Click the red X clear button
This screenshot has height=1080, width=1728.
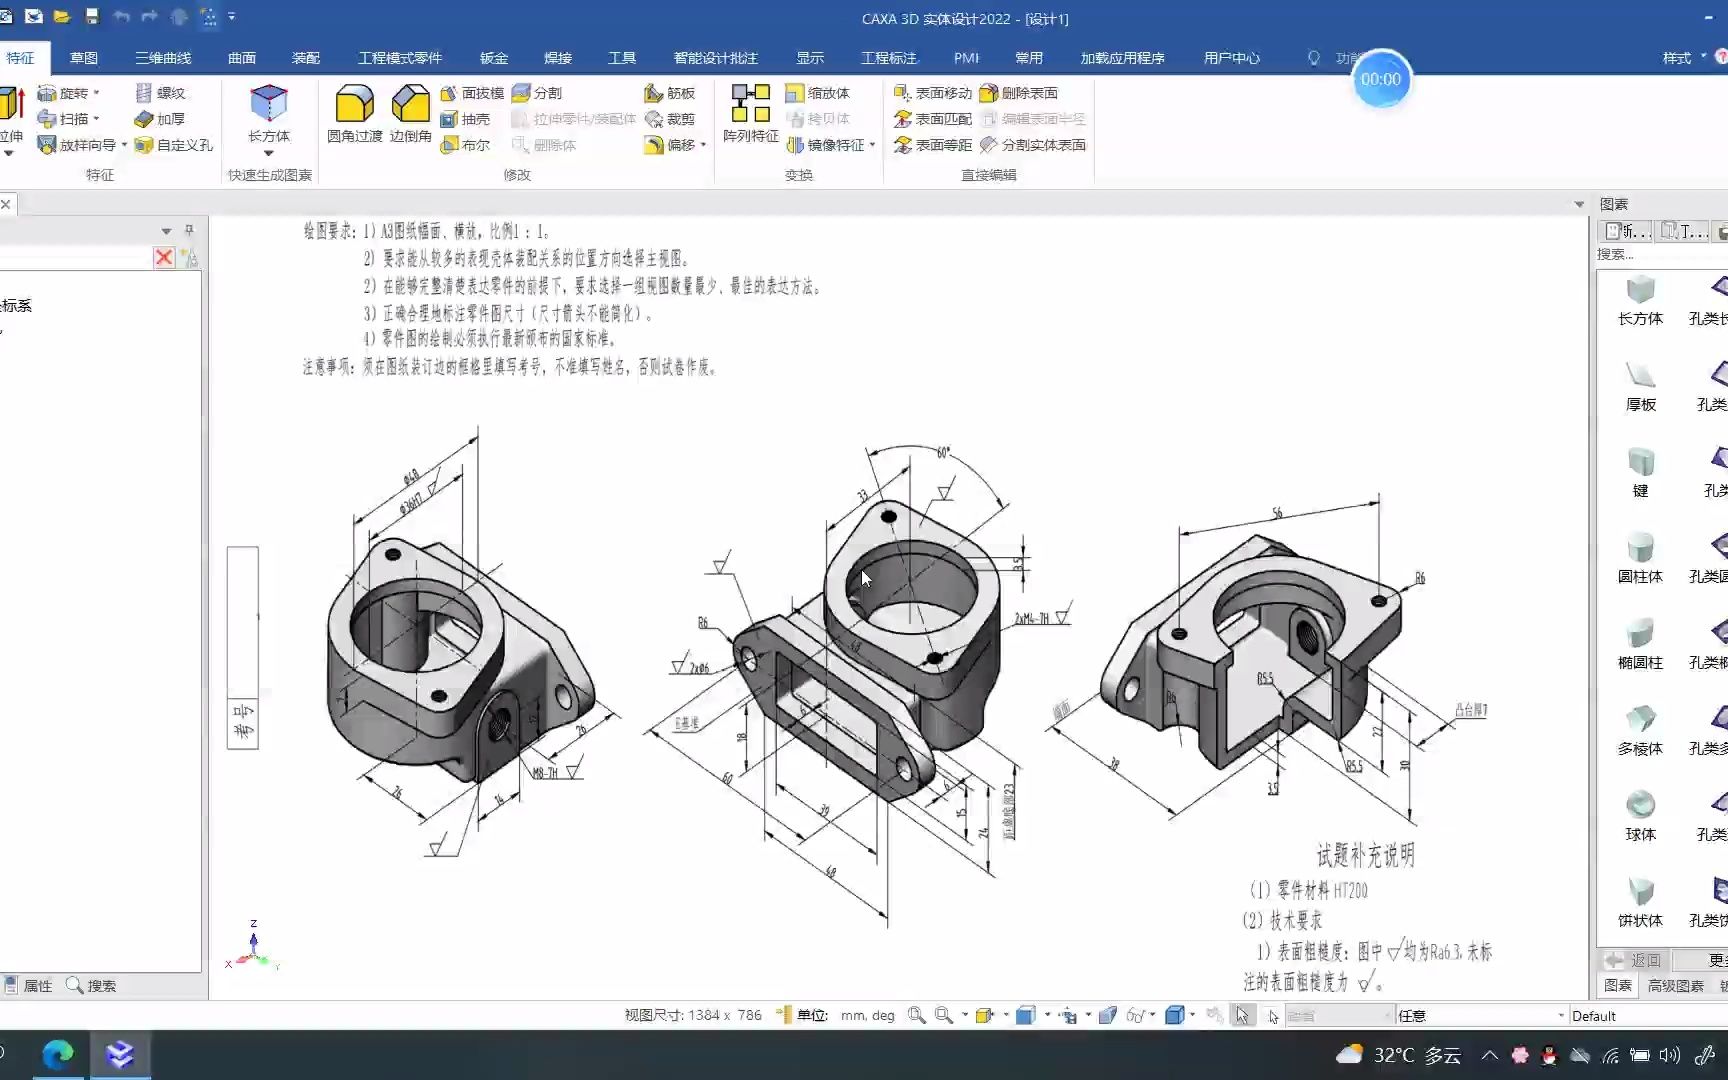click(x=164, y=258)
